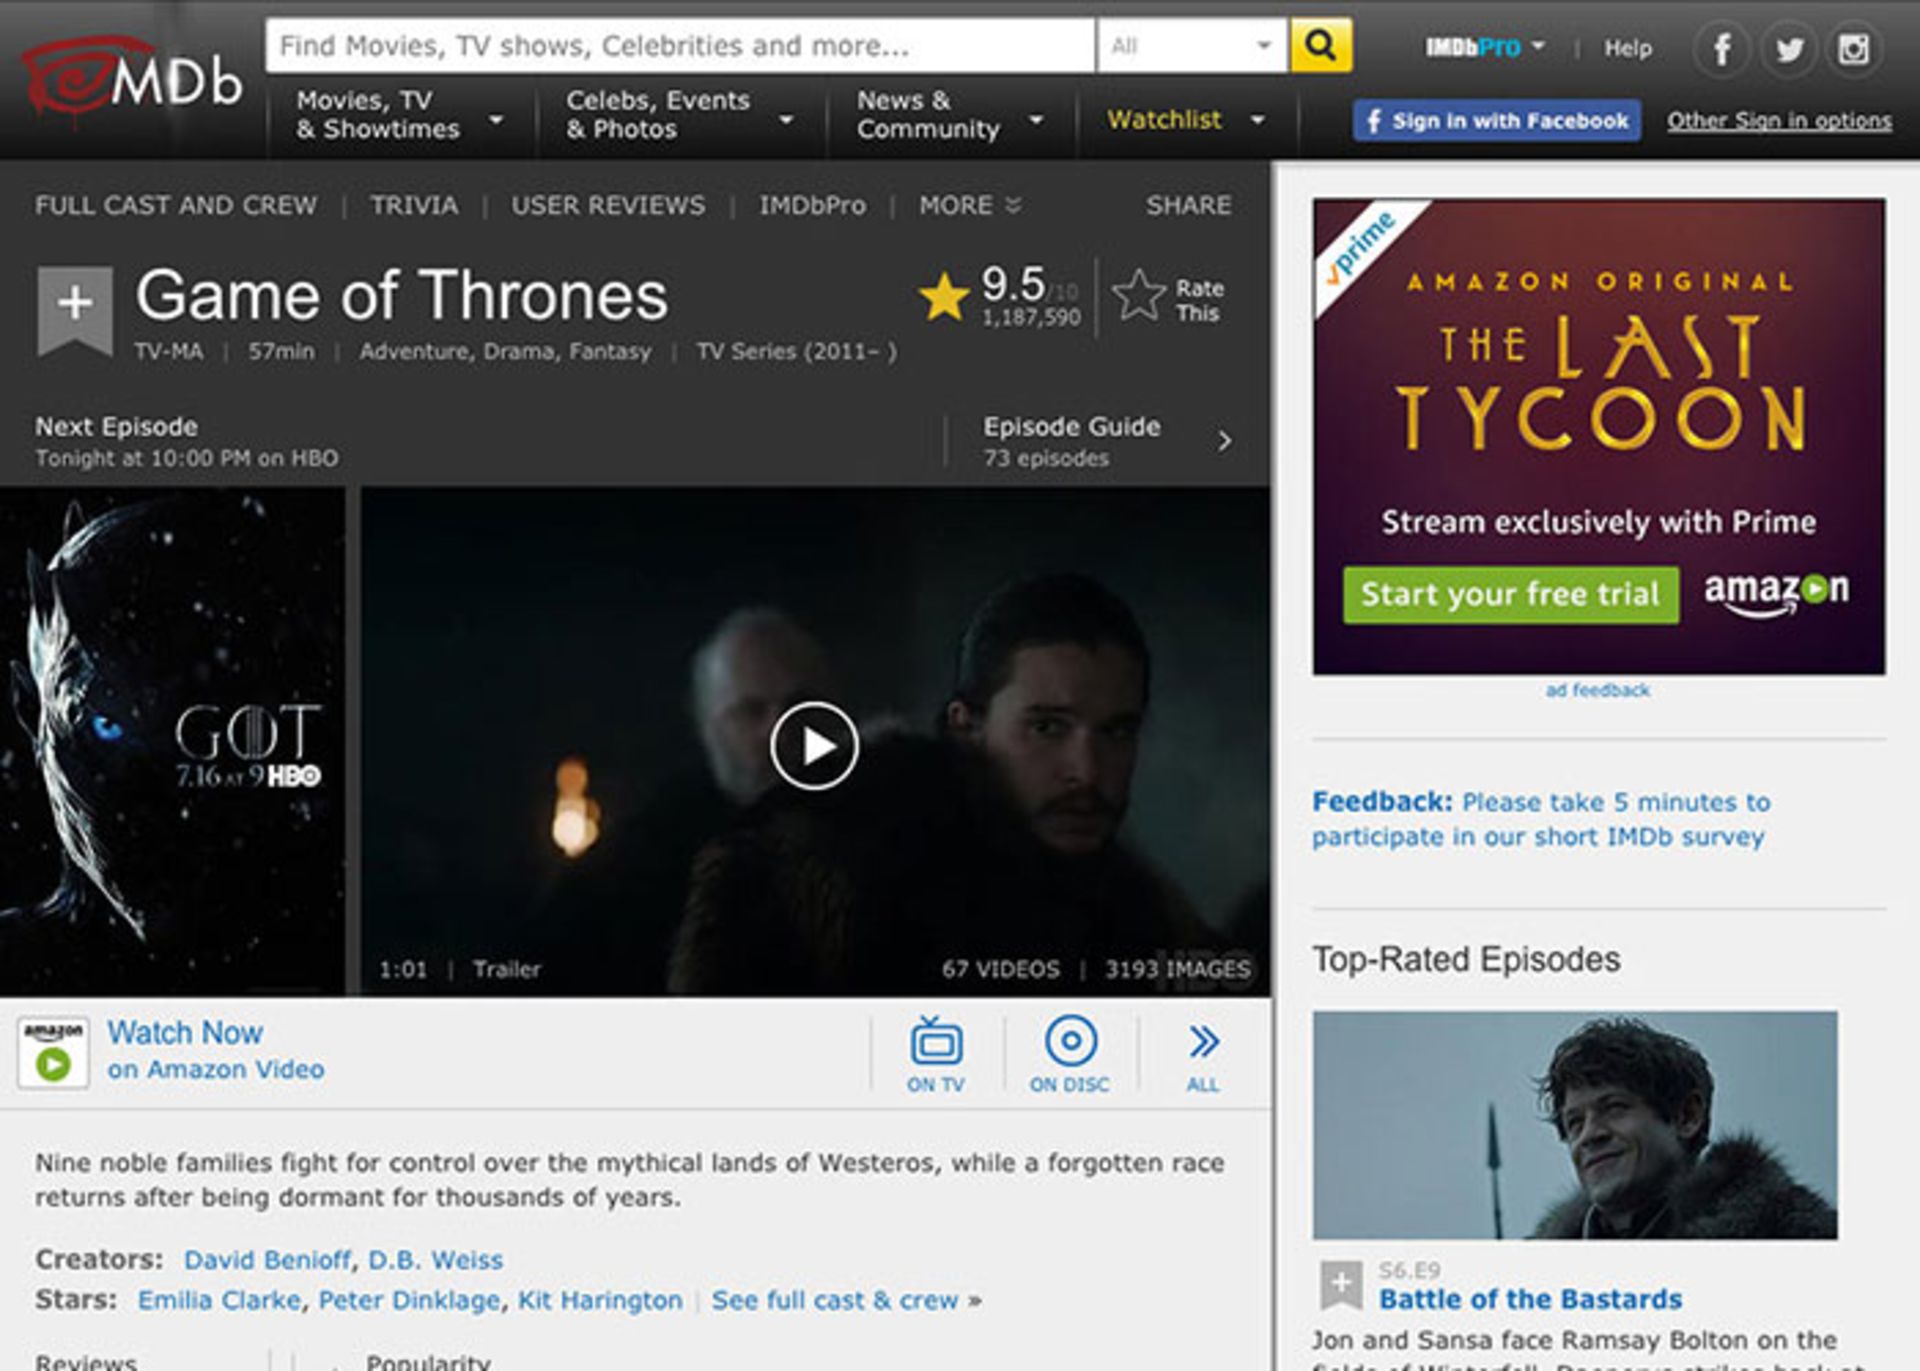The image size is (1920, 1371).
Task: Open the IMDb search button (magnifying glass)
Action: [x=1322, y=45]
